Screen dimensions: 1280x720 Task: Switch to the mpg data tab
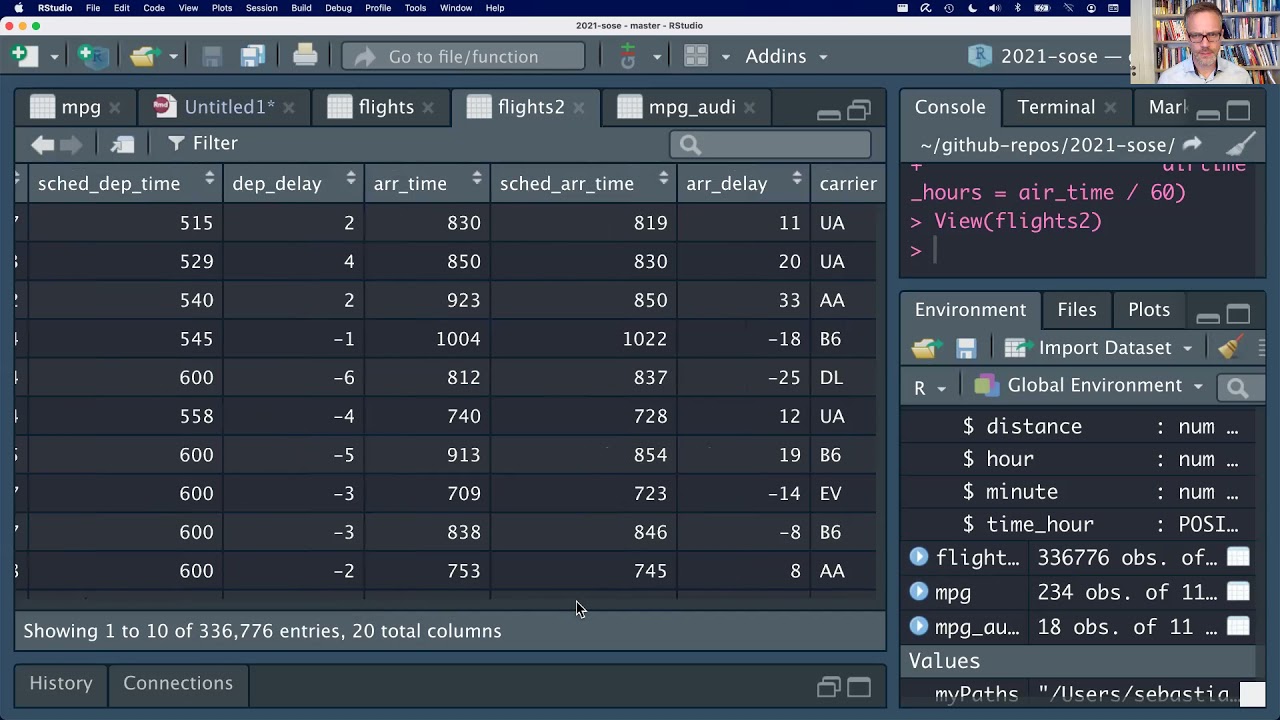[x=80, y=107]
